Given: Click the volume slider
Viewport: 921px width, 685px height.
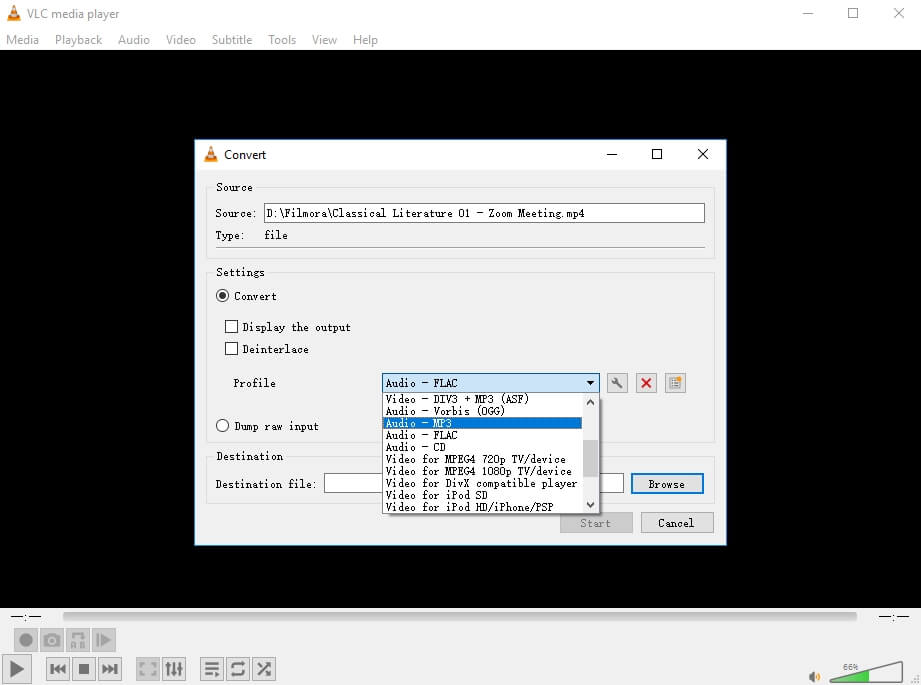Looking at the screenshot, I should (x=866, y=673).
